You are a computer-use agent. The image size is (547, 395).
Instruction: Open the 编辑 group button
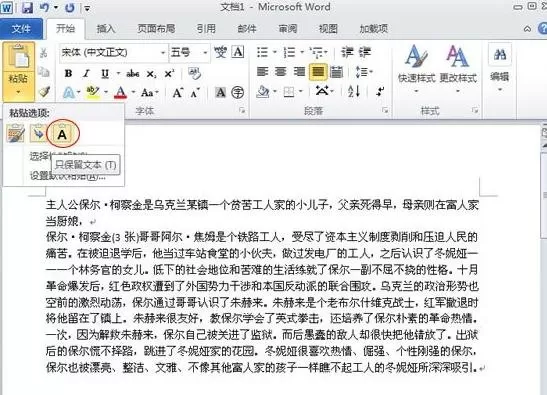pos(500,68)
